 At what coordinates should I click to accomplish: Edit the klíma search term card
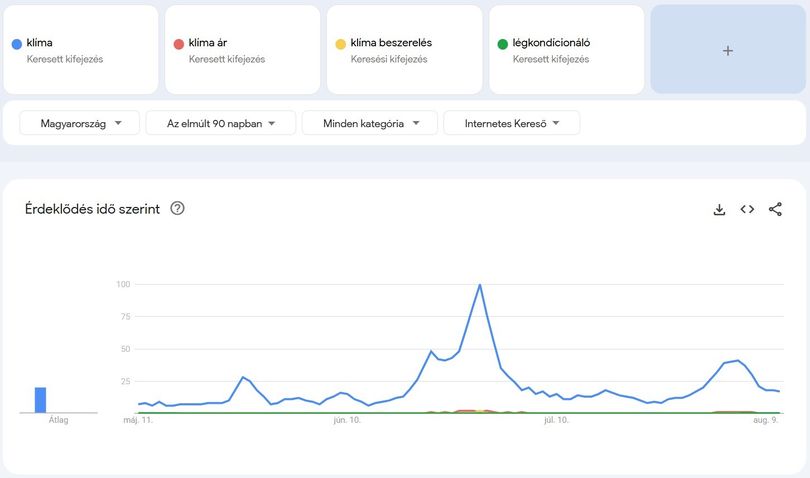pos(81,50)
